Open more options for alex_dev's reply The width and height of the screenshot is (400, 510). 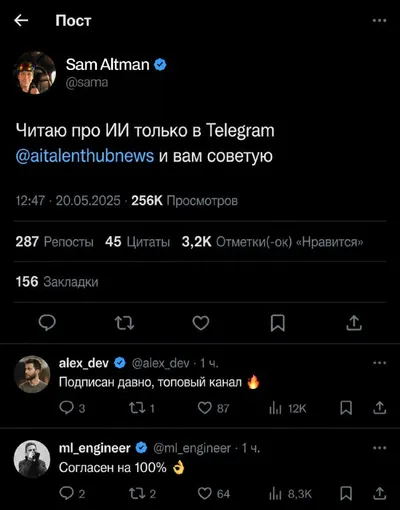coord(380,363)
